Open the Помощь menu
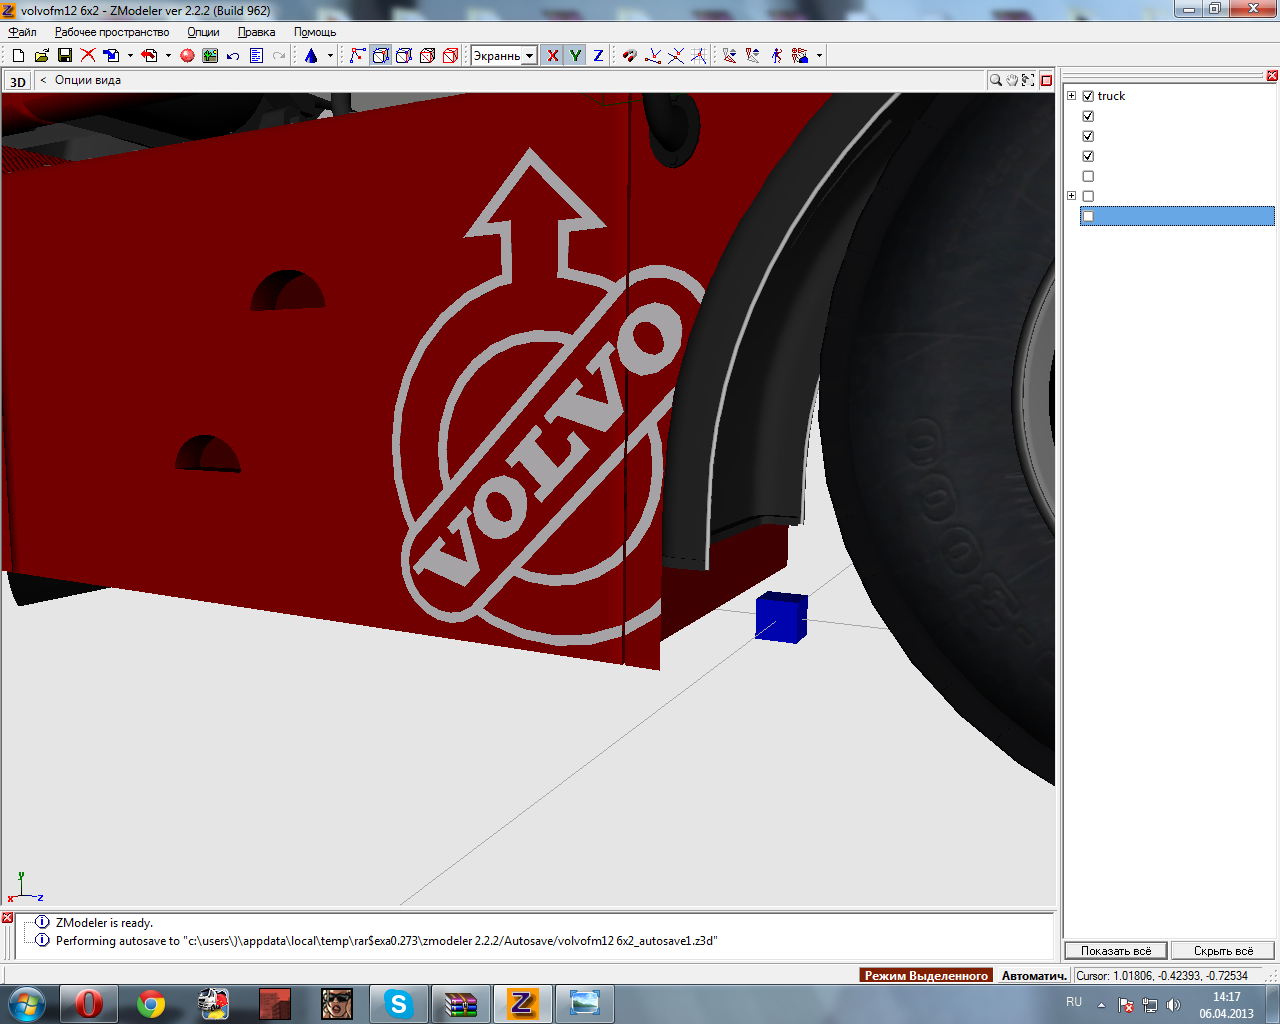This screenshot has height=1024, width=1280. [315, 32]
